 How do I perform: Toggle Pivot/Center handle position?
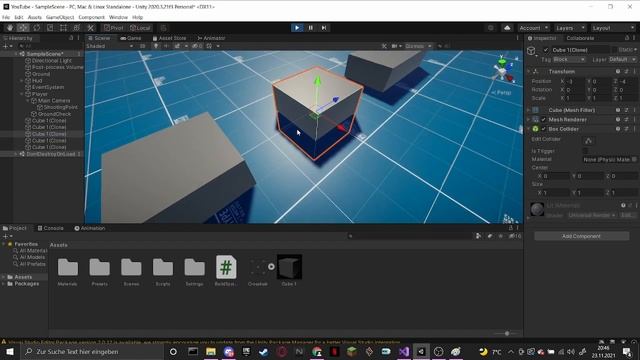113,28
